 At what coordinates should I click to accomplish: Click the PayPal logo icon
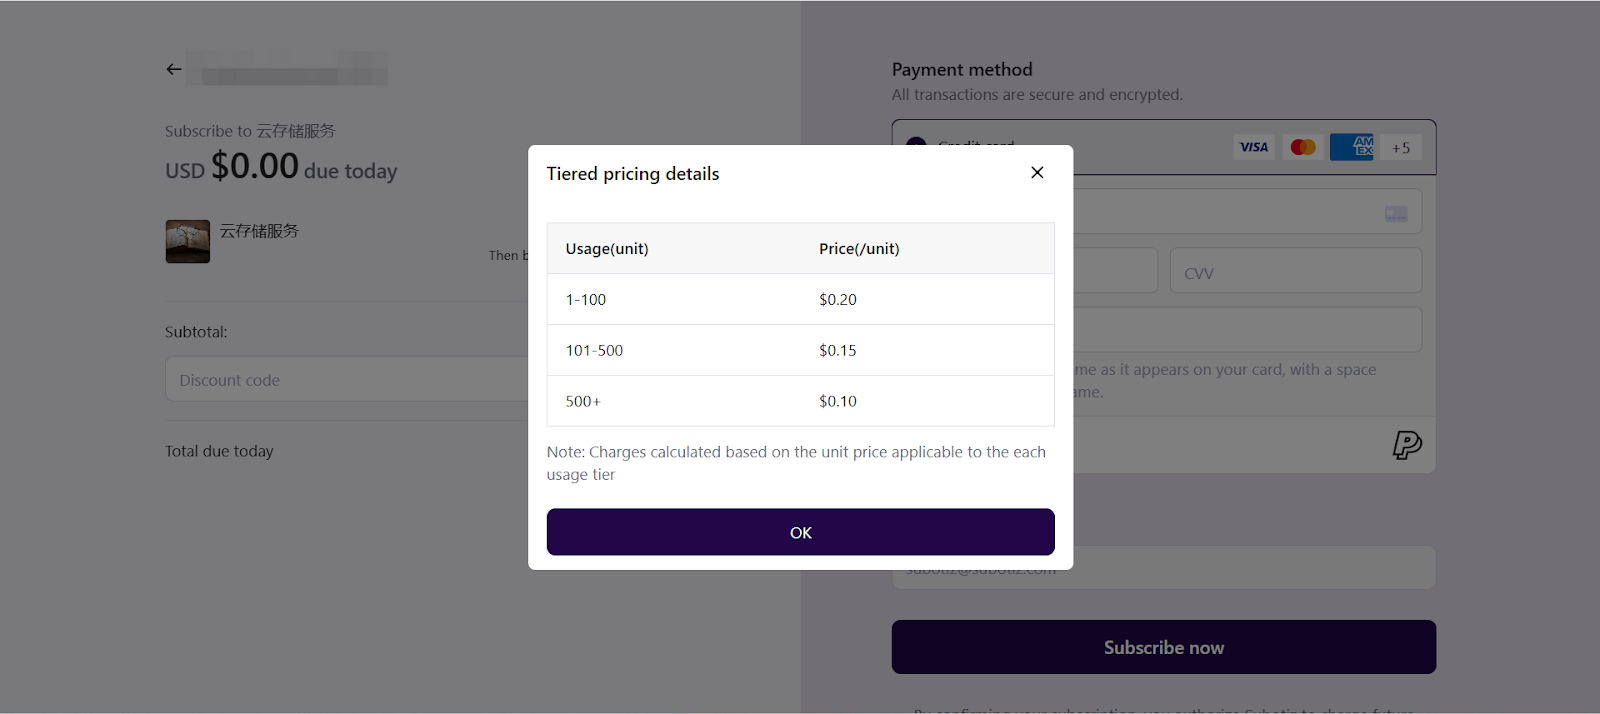pyautogui.click(x=1407, y=444)
